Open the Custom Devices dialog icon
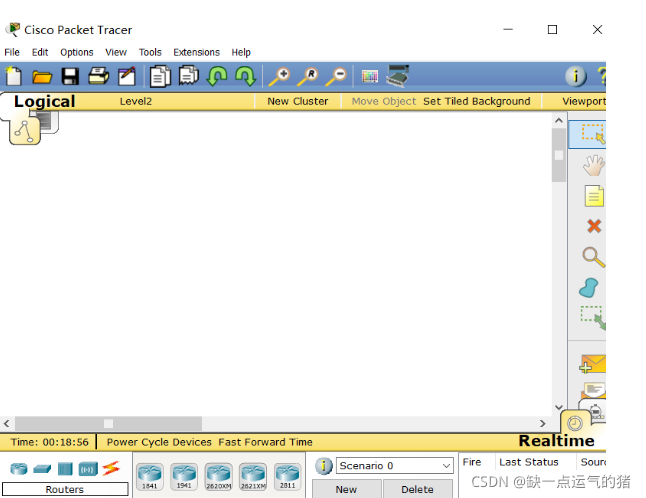This screenshot has height=498, width=646. pos(398,76)
